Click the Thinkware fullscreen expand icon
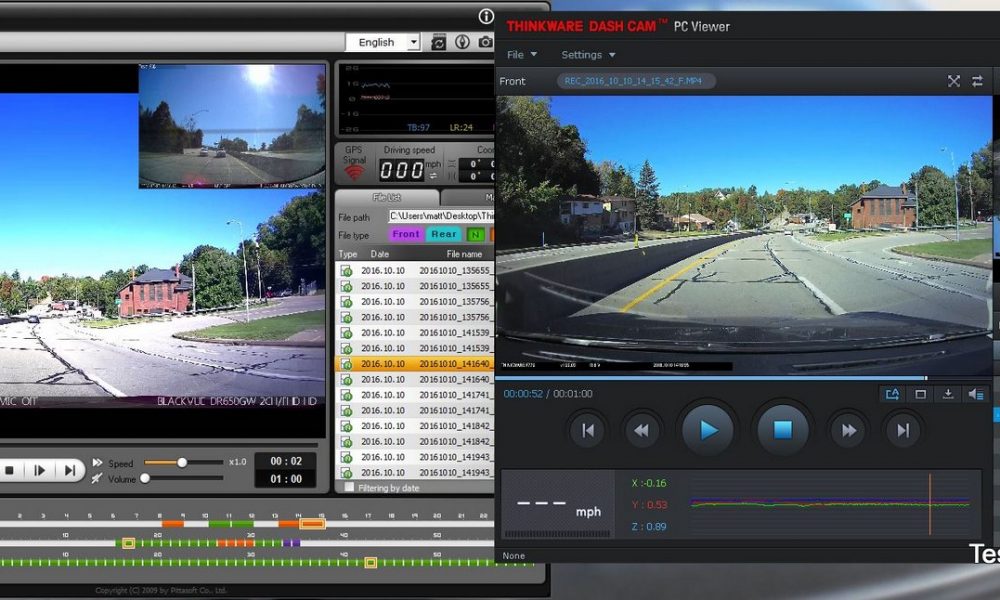The image size is (1000, 600). tap(953, 81)
